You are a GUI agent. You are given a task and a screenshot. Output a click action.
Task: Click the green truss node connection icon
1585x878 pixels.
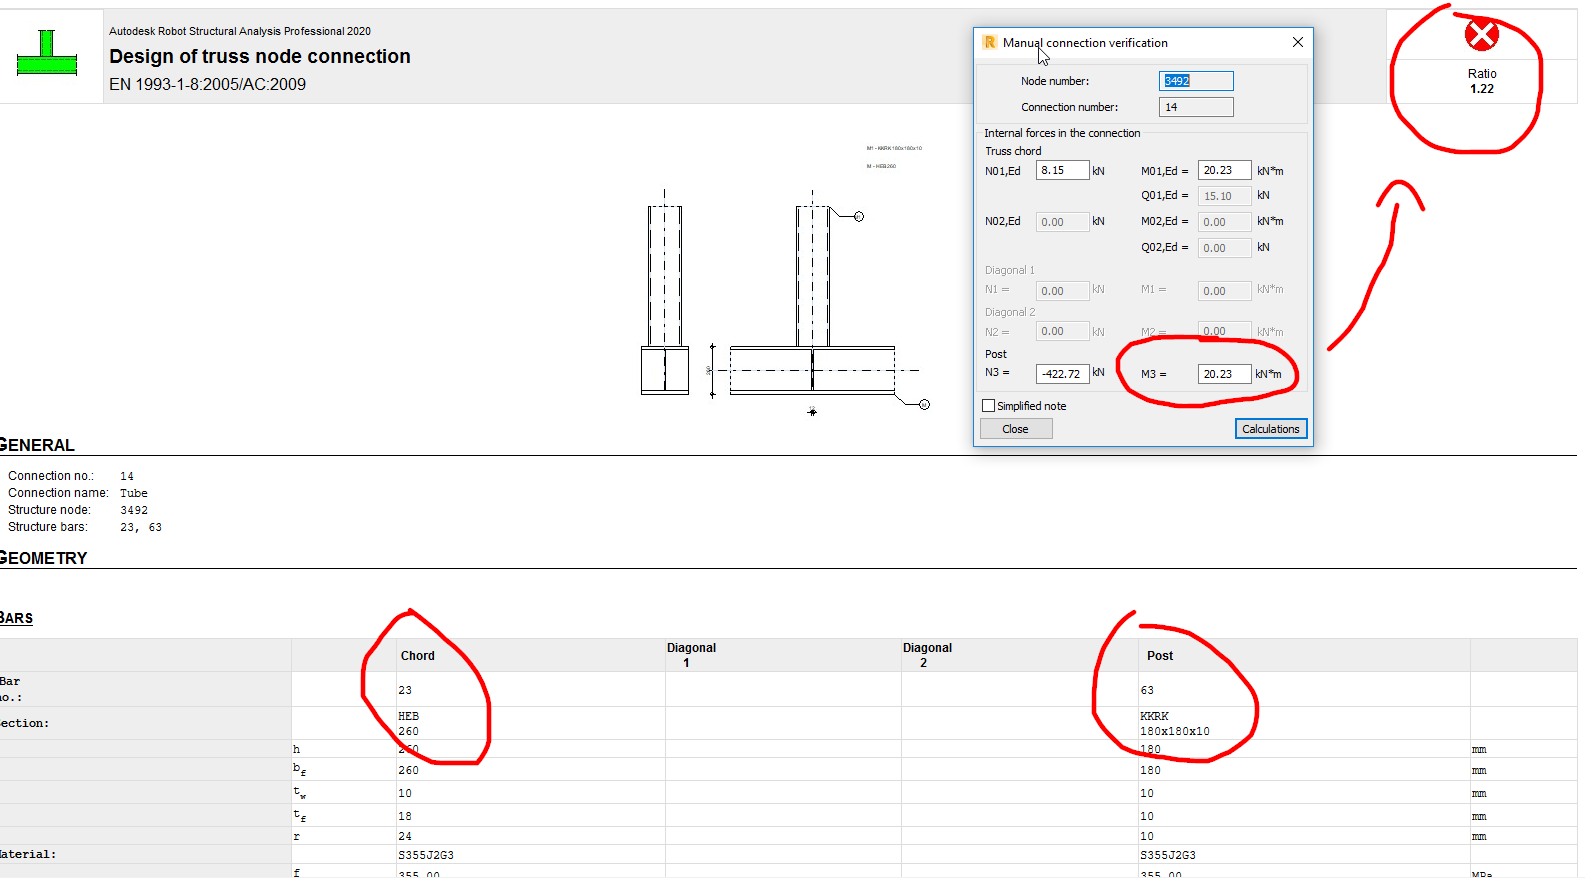tap(47, 53)
